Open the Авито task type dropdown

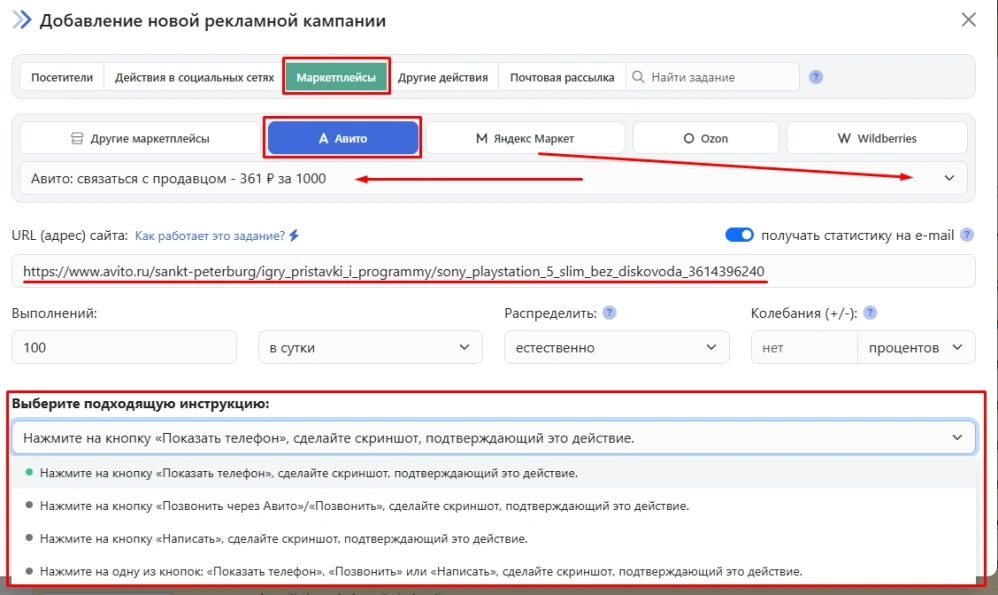coord(950,178)
